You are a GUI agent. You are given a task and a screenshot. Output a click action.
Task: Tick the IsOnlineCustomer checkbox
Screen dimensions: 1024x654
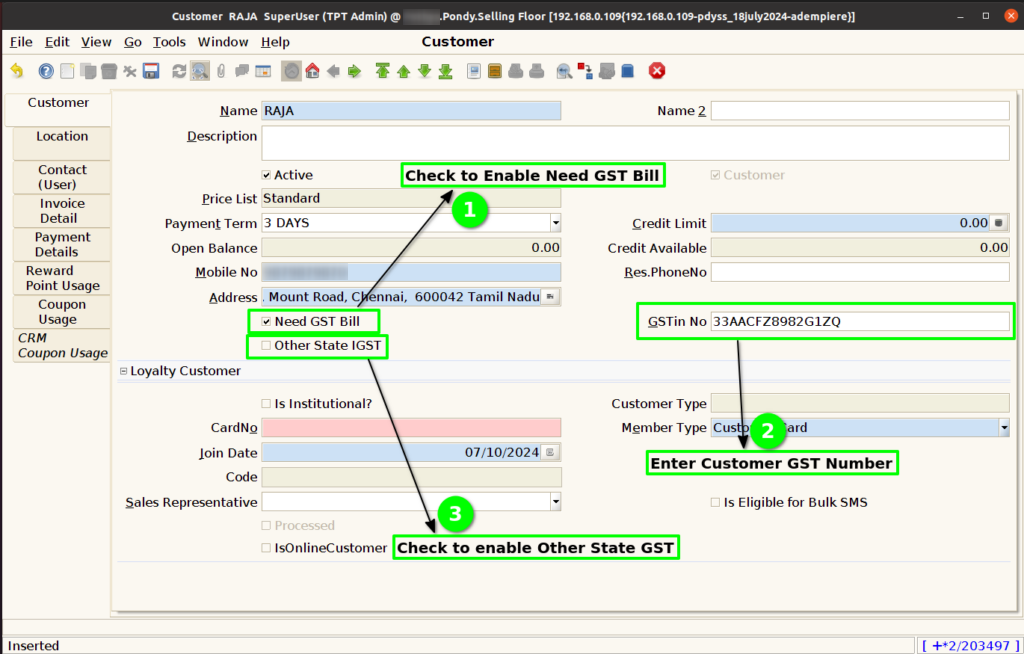[266, 548]
